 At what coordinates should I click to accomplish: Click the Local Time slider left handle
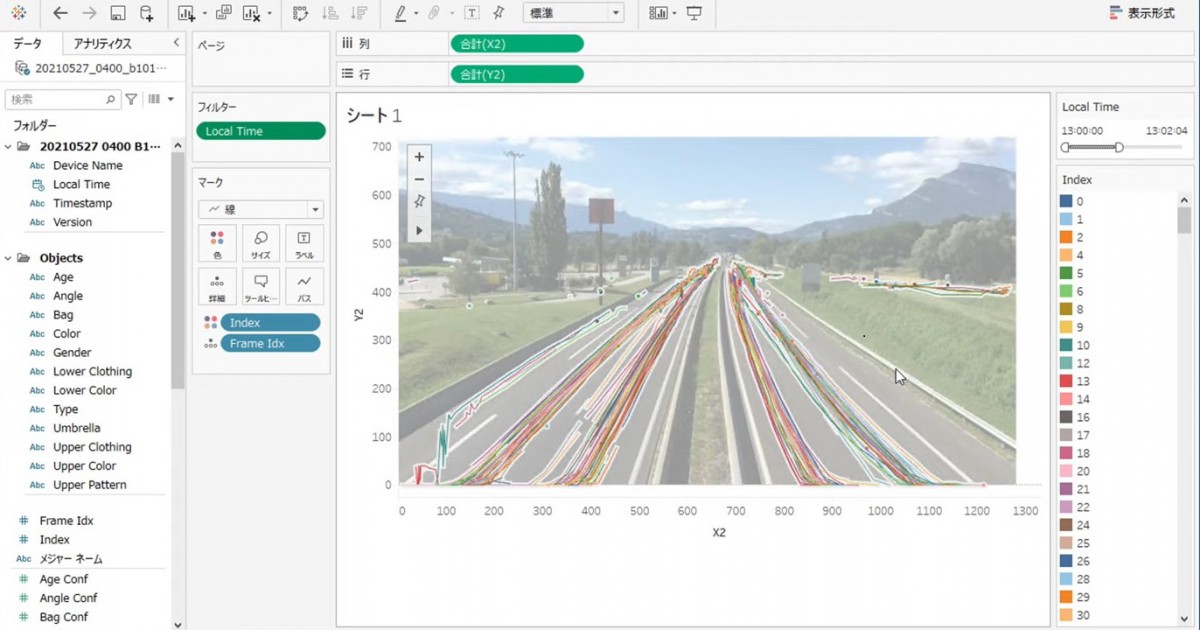click(x=1066, y=147)
